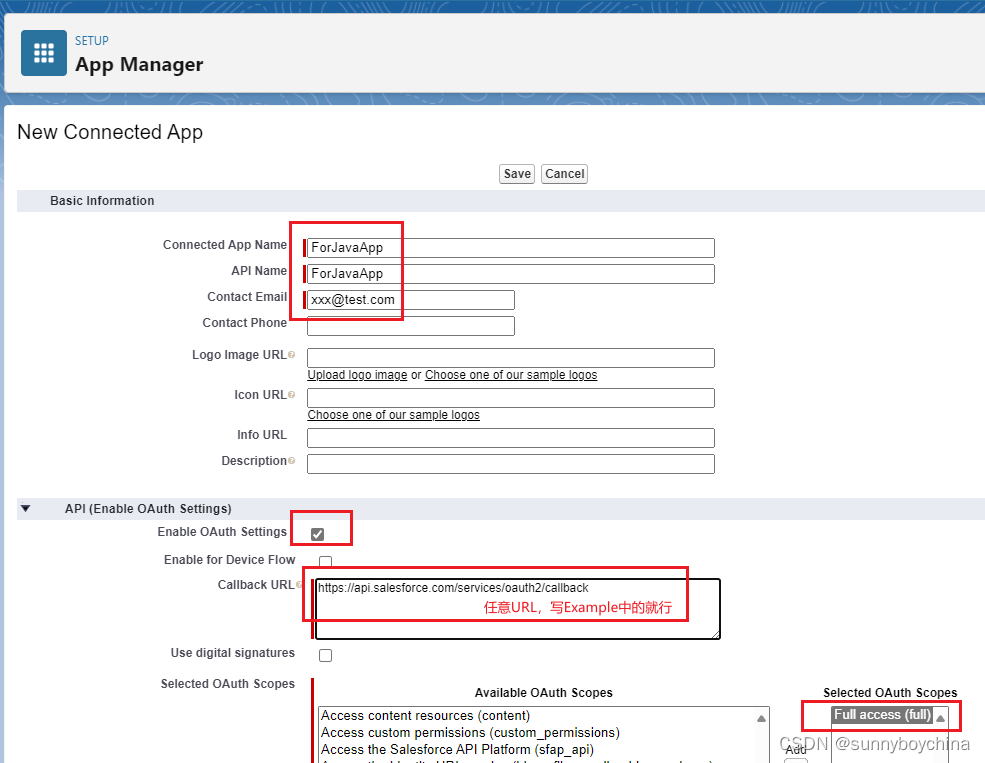The image size is (985, 763).
Task: Enable the Device Flow checkbox
Action: (325, 560)
